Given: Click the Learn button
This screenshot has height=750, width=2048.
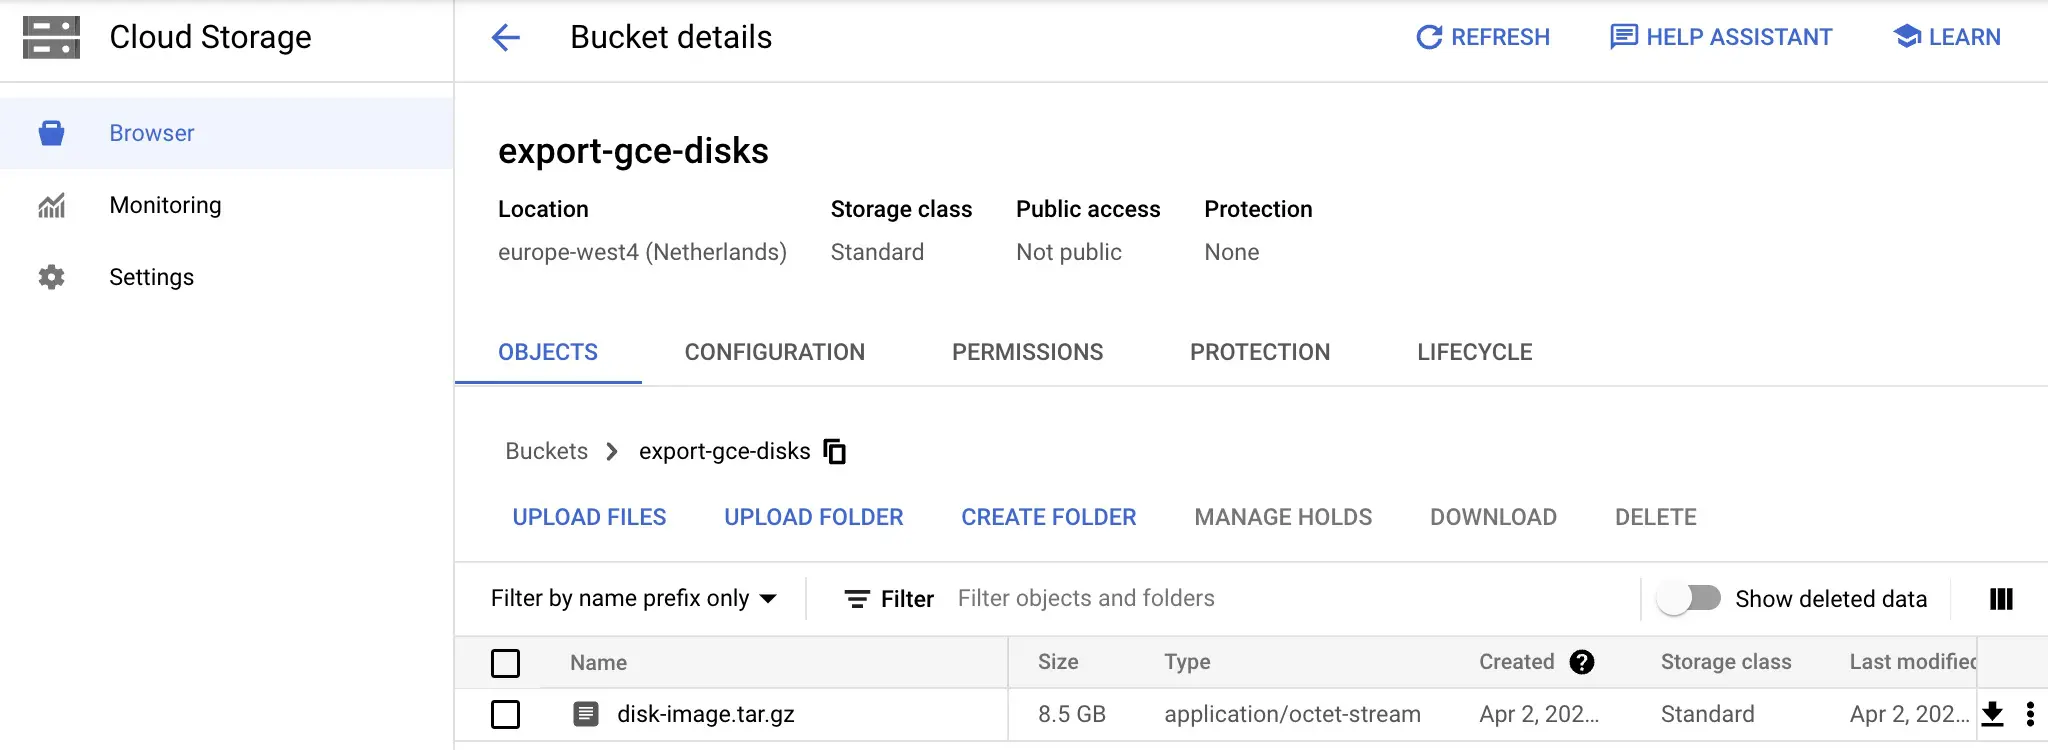Looking at the screenshot, I should pyautogui.click(x=1947, y=37).
